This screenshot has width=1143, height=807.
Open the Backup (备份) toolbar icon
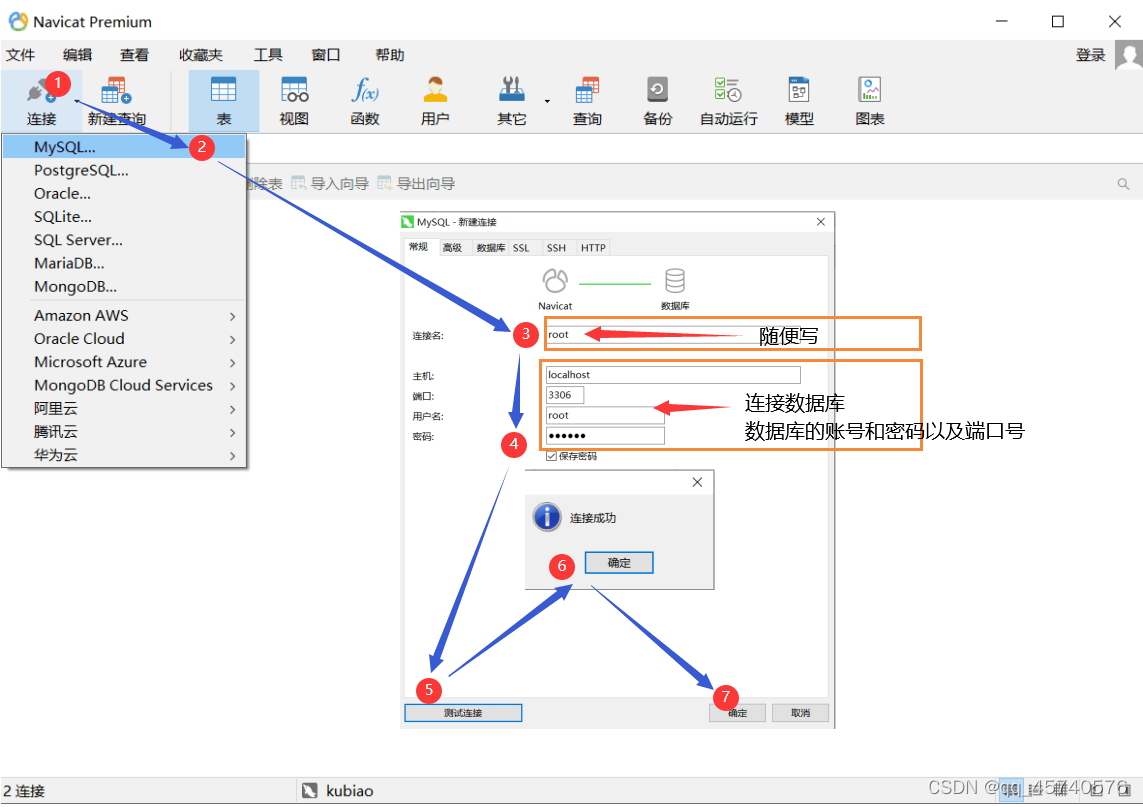pyautogui.click(x=658, y=101)
